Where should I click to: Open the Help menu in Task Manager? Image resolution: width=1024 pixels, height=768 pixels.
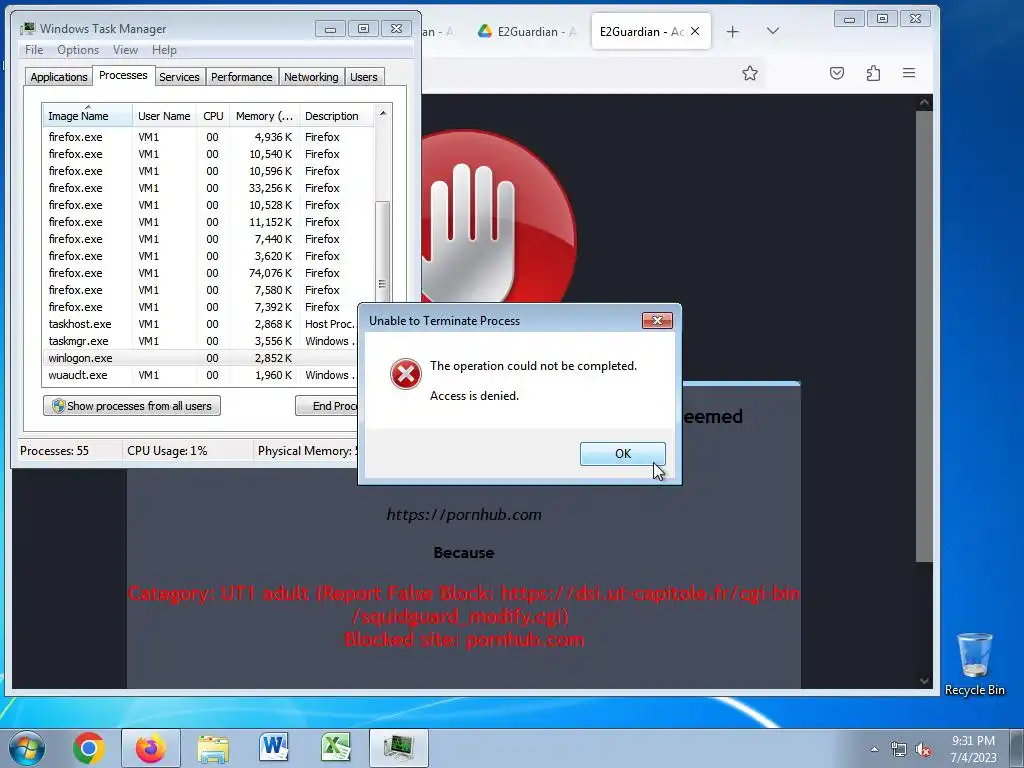click(x=164, y=50)
